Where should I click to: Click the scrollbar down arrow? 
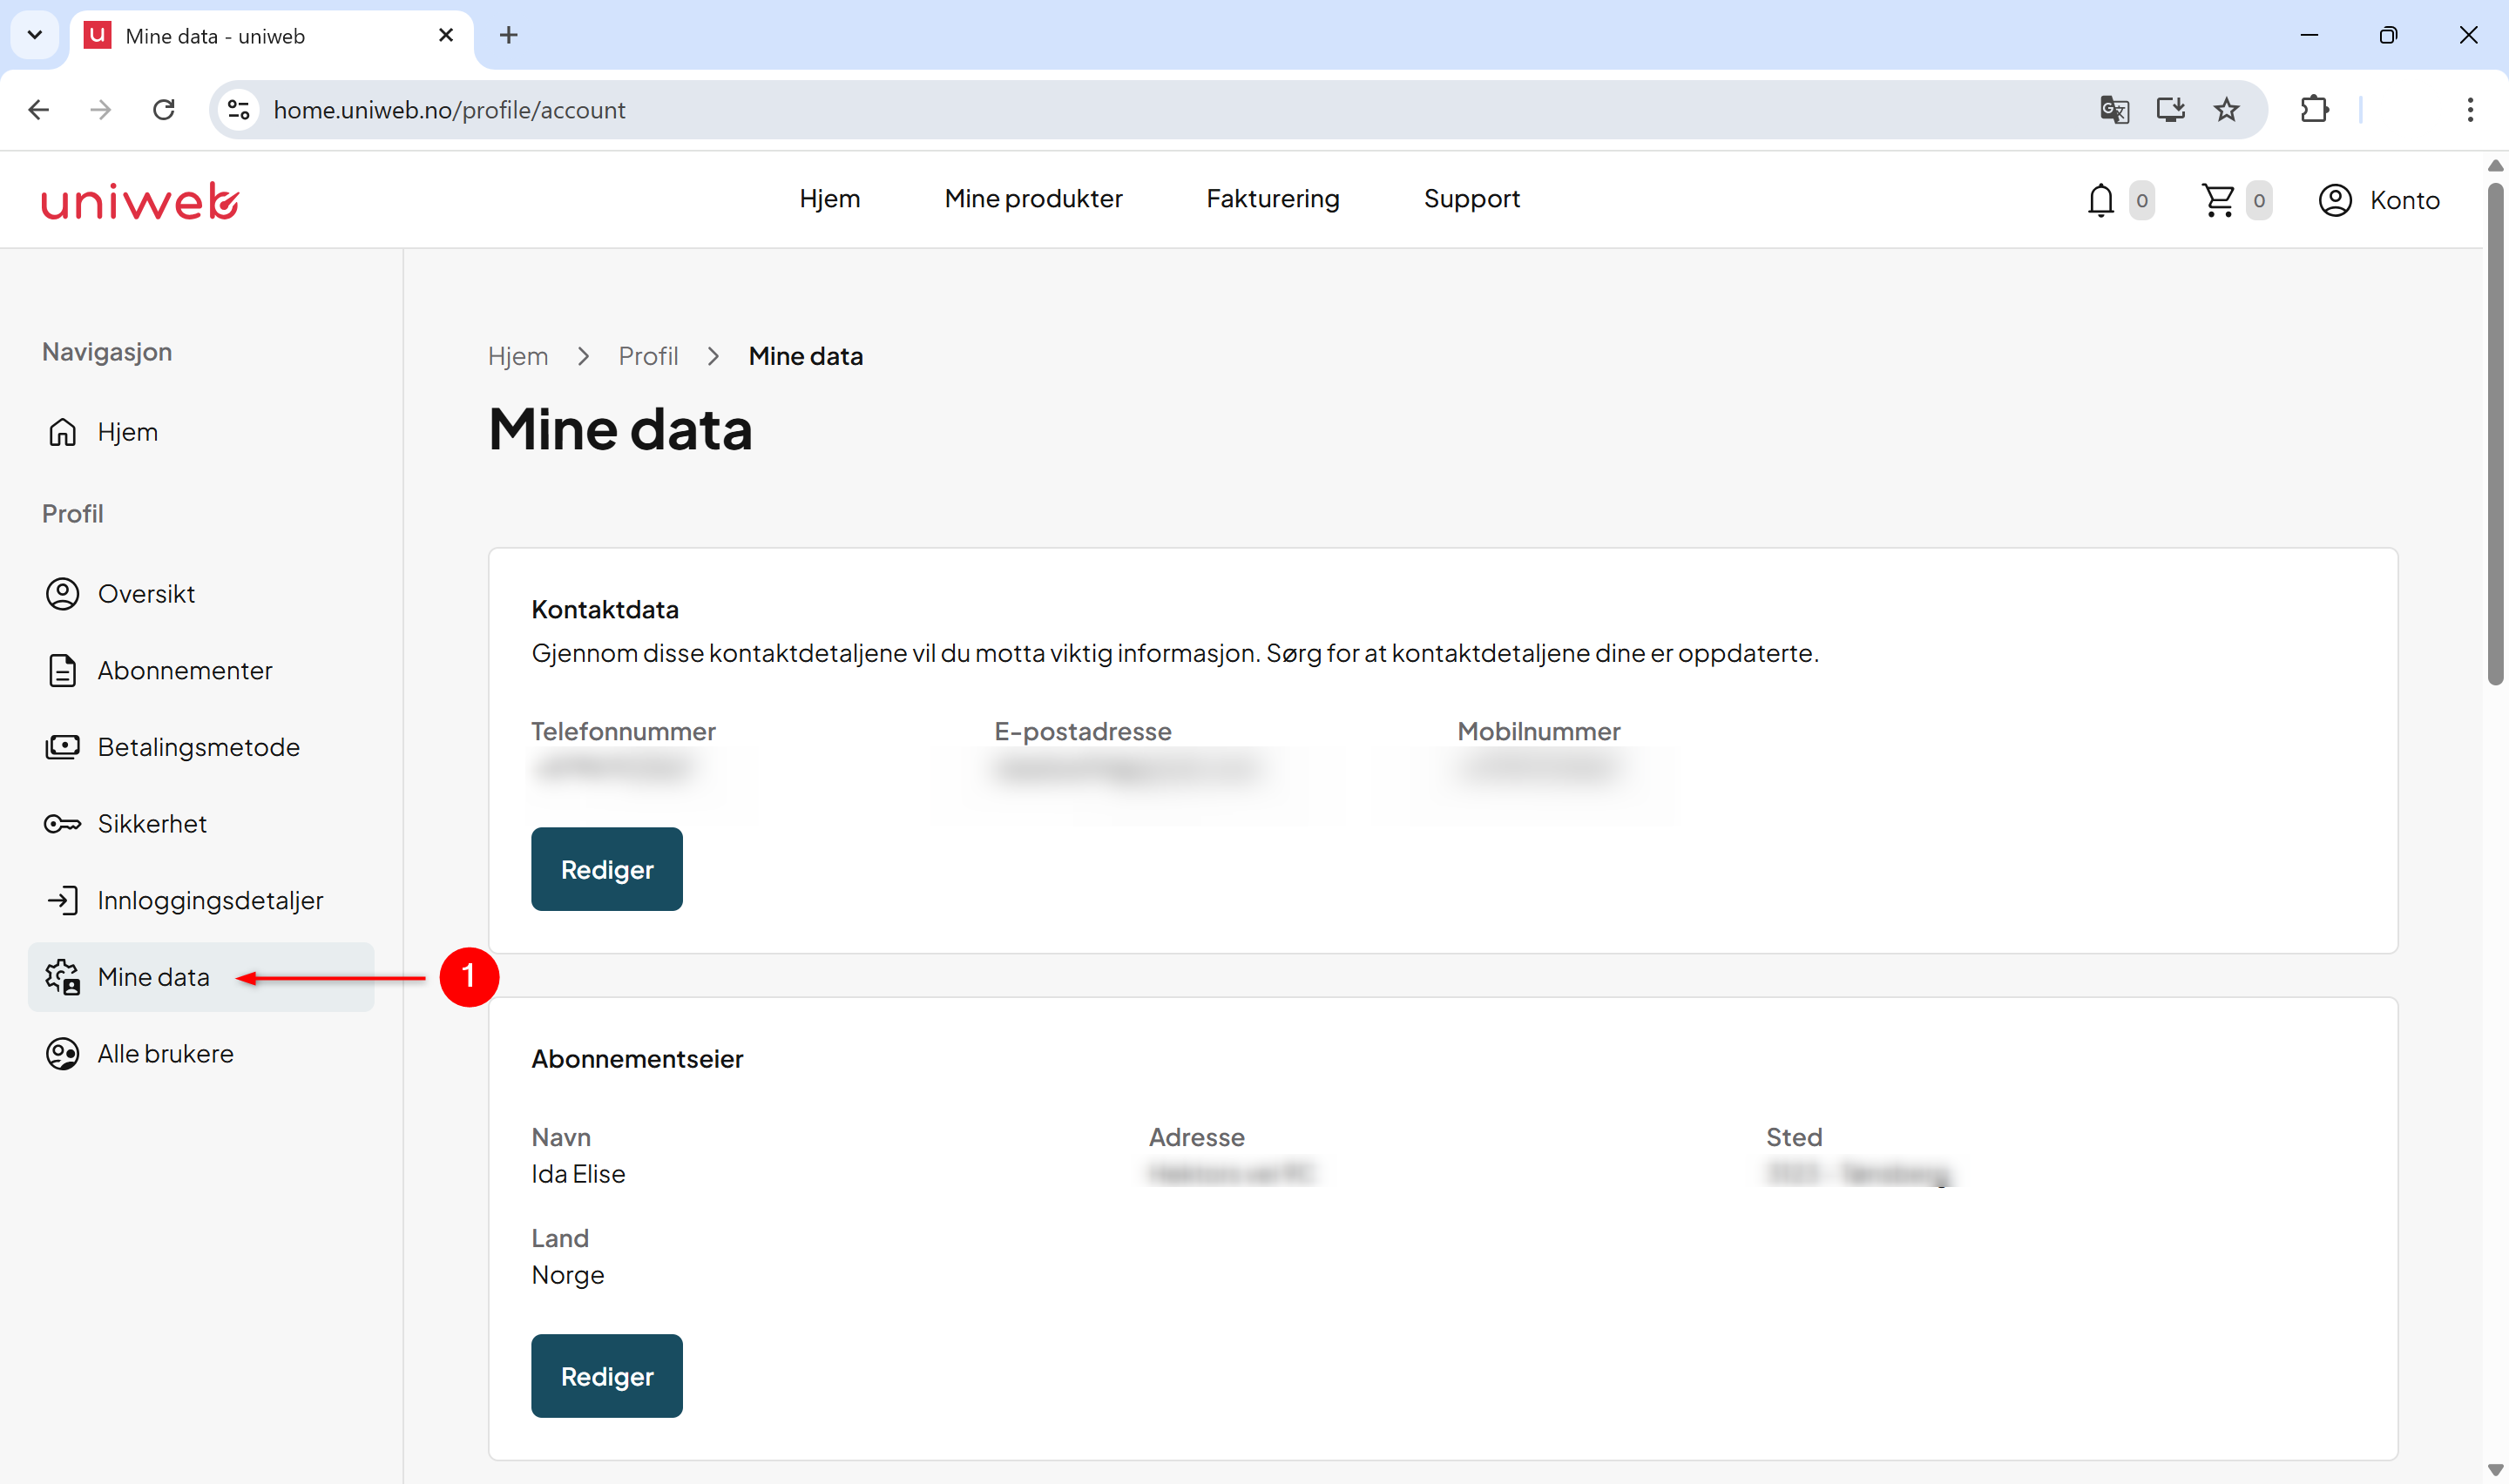click(2496, 1470)
